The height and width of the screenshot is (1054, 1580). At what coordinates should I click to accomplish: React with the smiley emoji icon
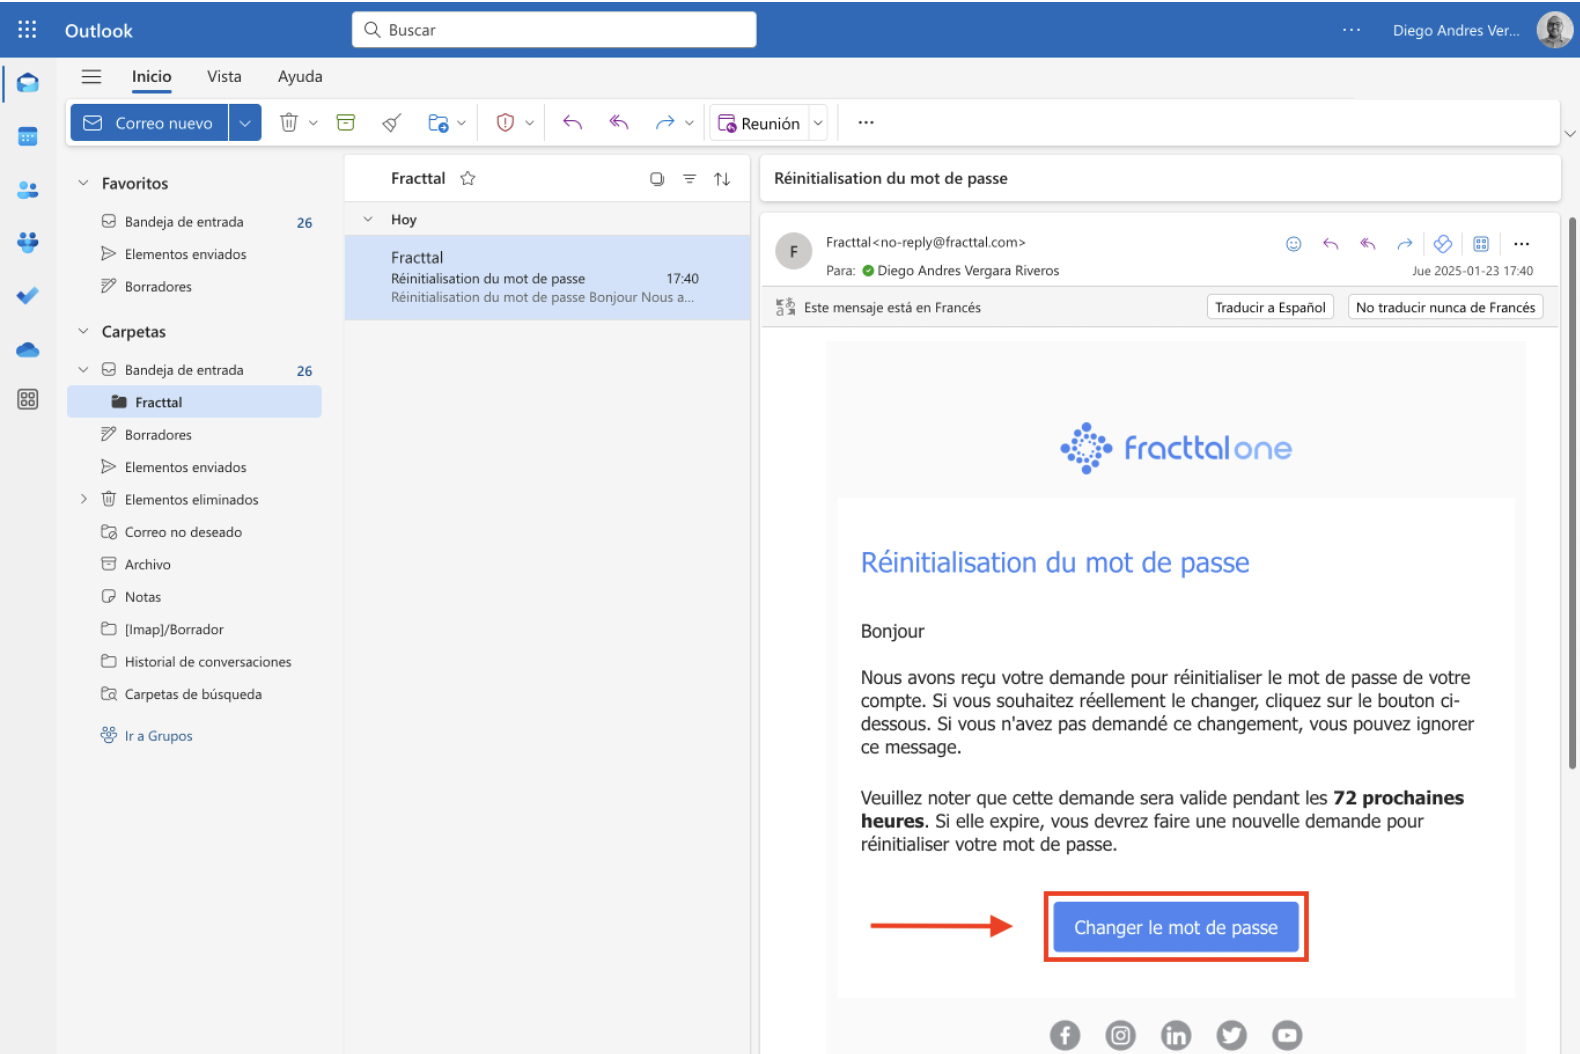tap(1293, 244)
